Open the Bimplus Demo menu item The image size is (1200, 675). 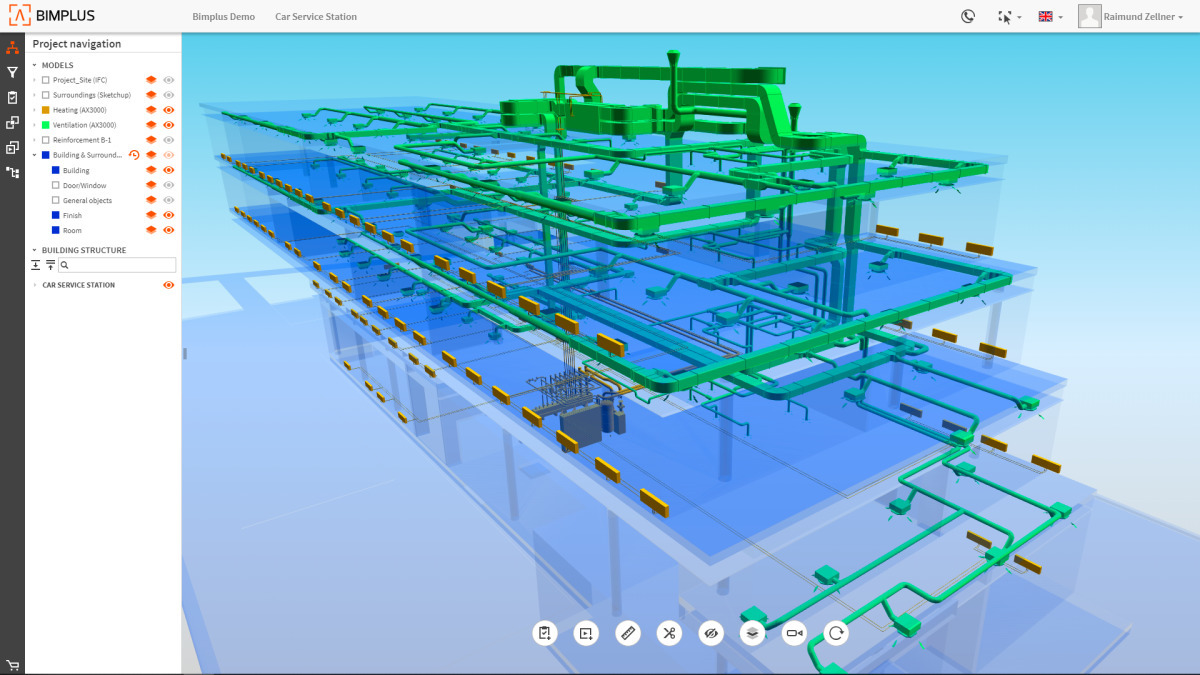tap(223, 17)
